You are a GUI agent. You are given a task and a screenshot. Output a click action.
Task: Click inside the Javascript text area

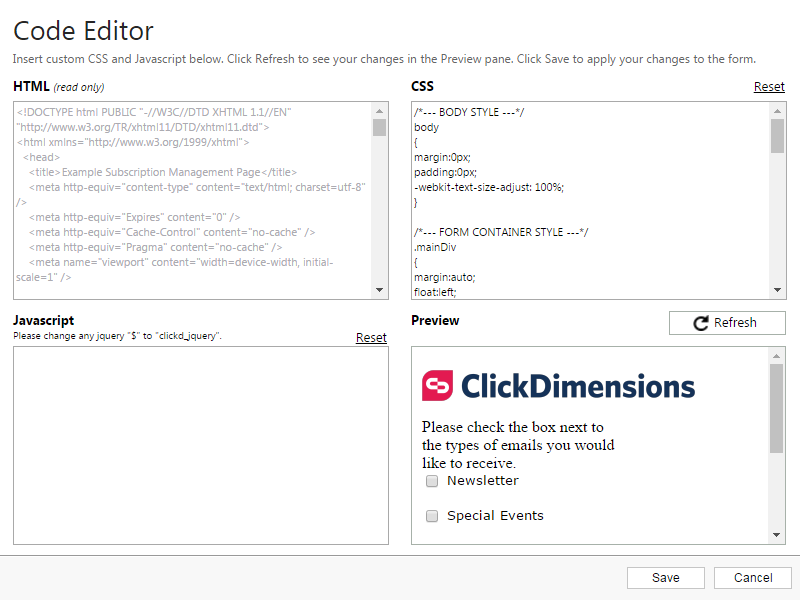pos(201,445)
